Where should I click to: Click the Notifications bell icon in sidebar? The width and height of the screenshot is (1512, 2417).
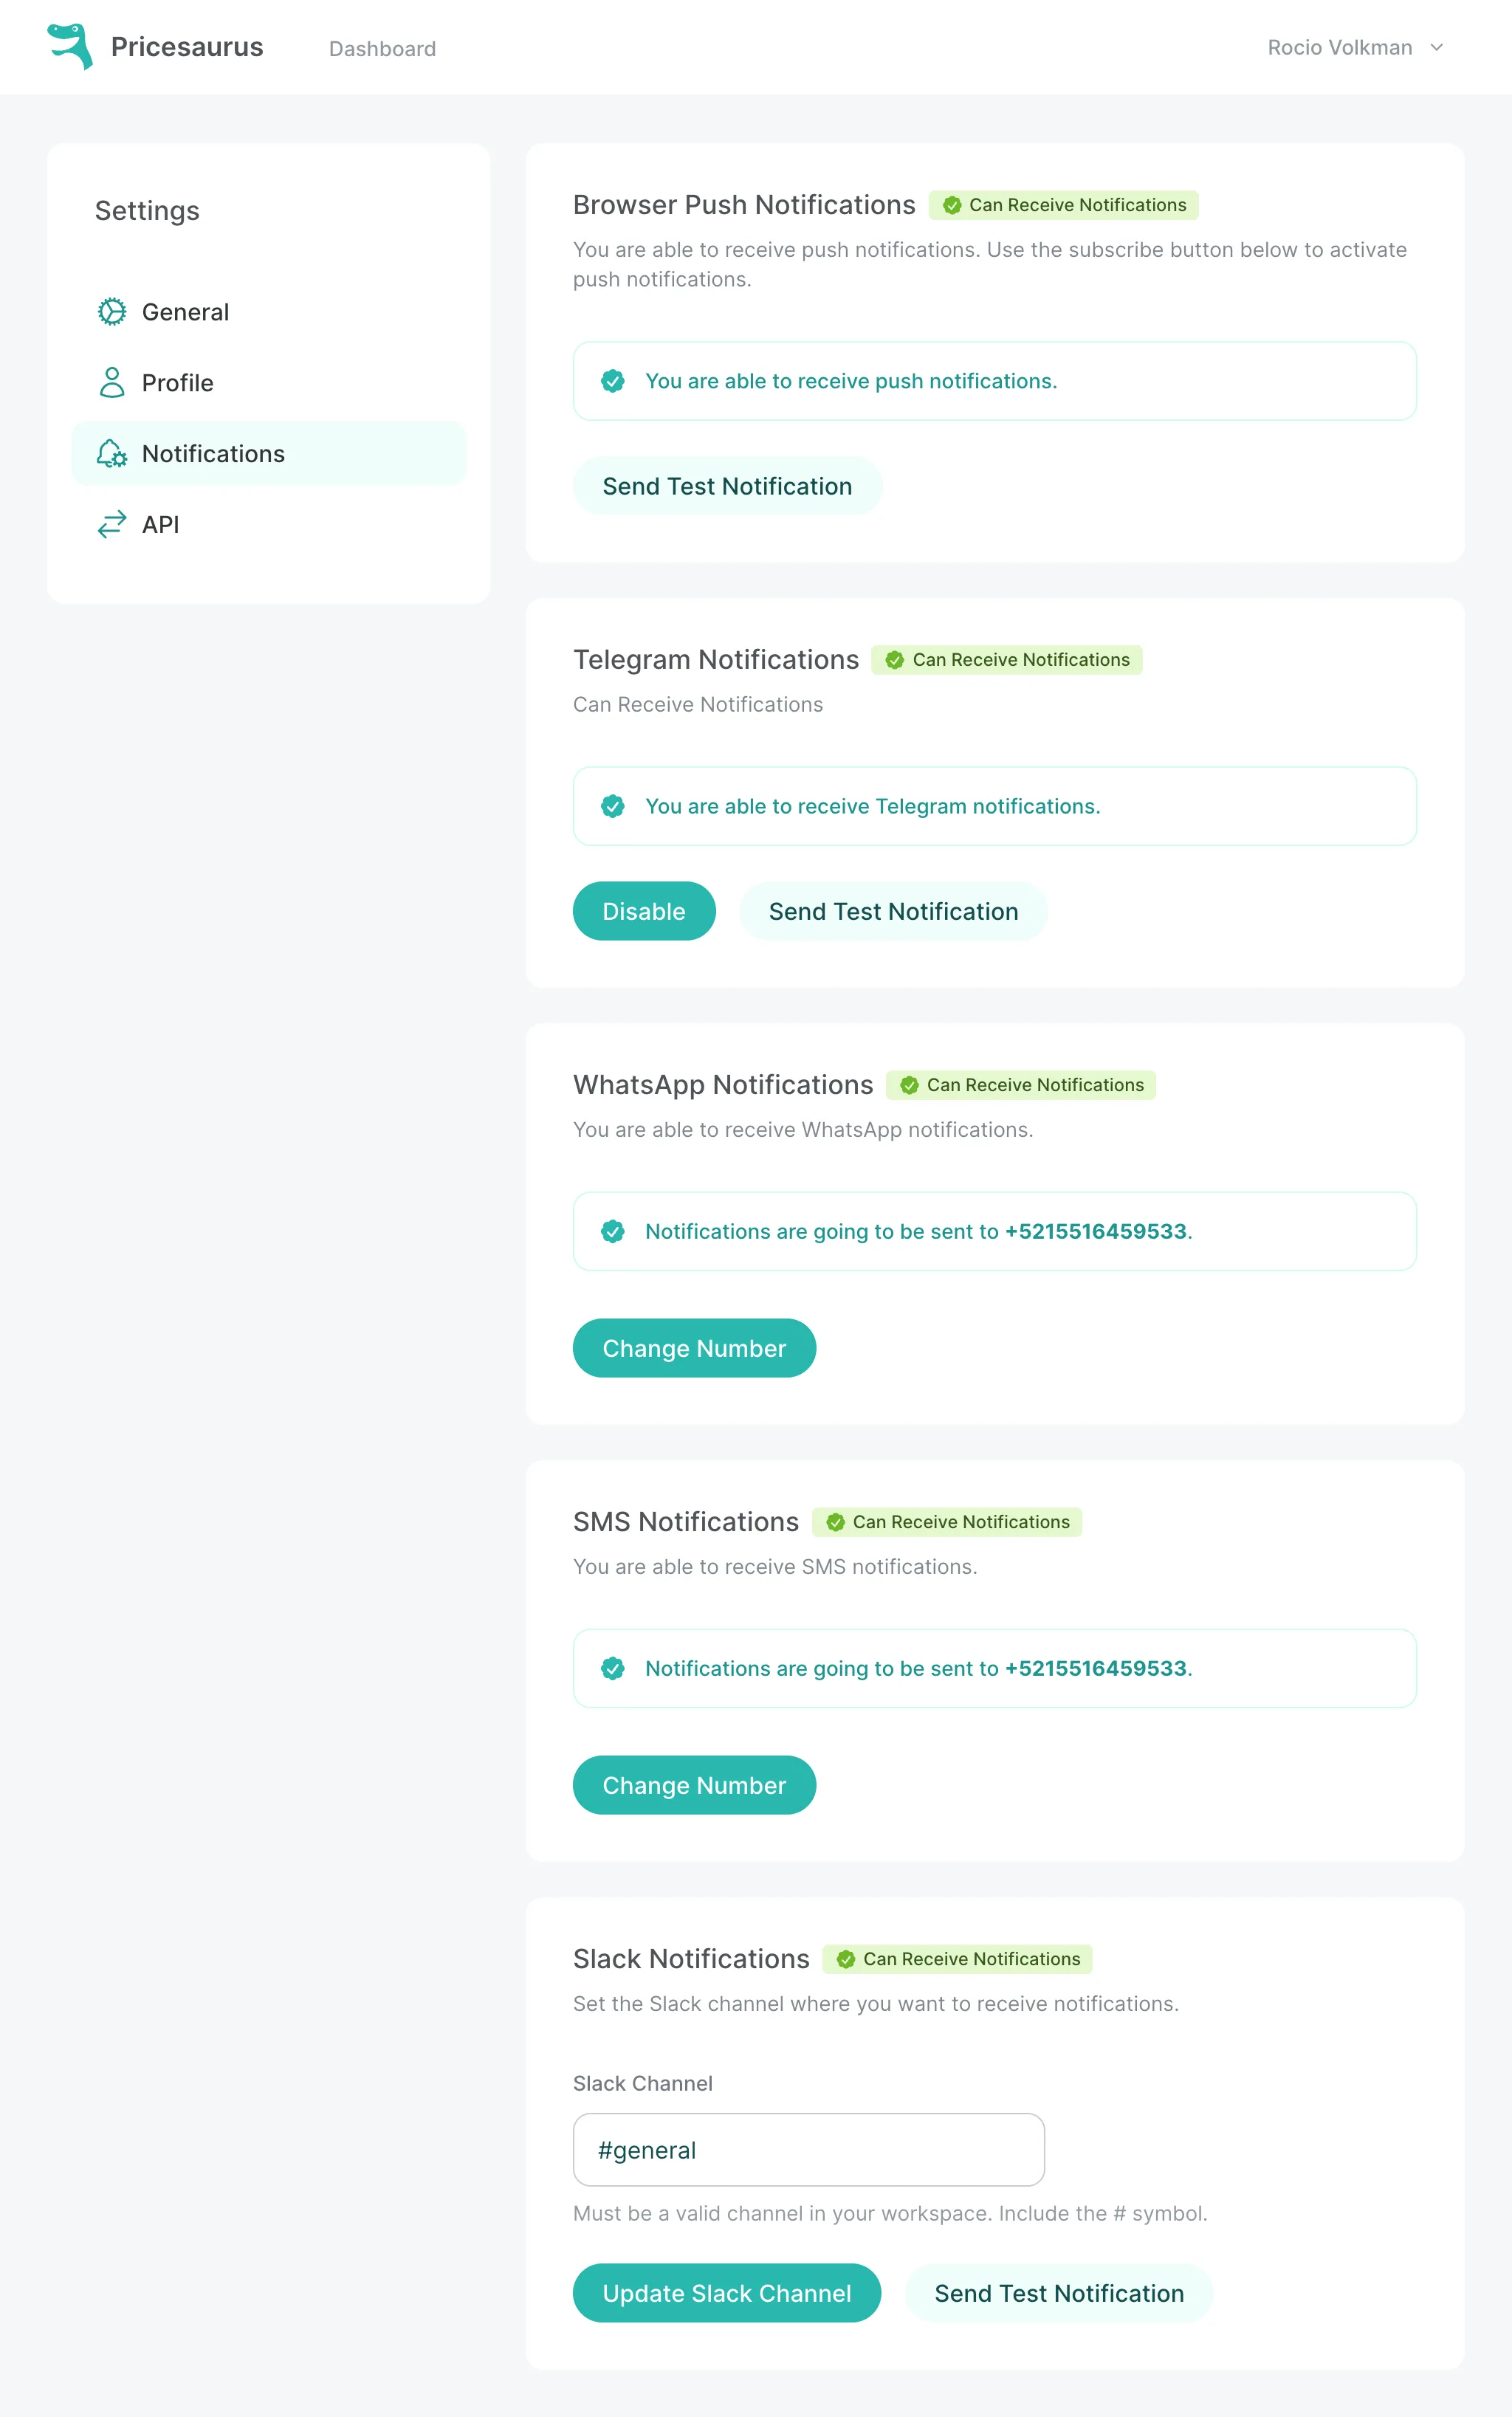pos(112,454)
